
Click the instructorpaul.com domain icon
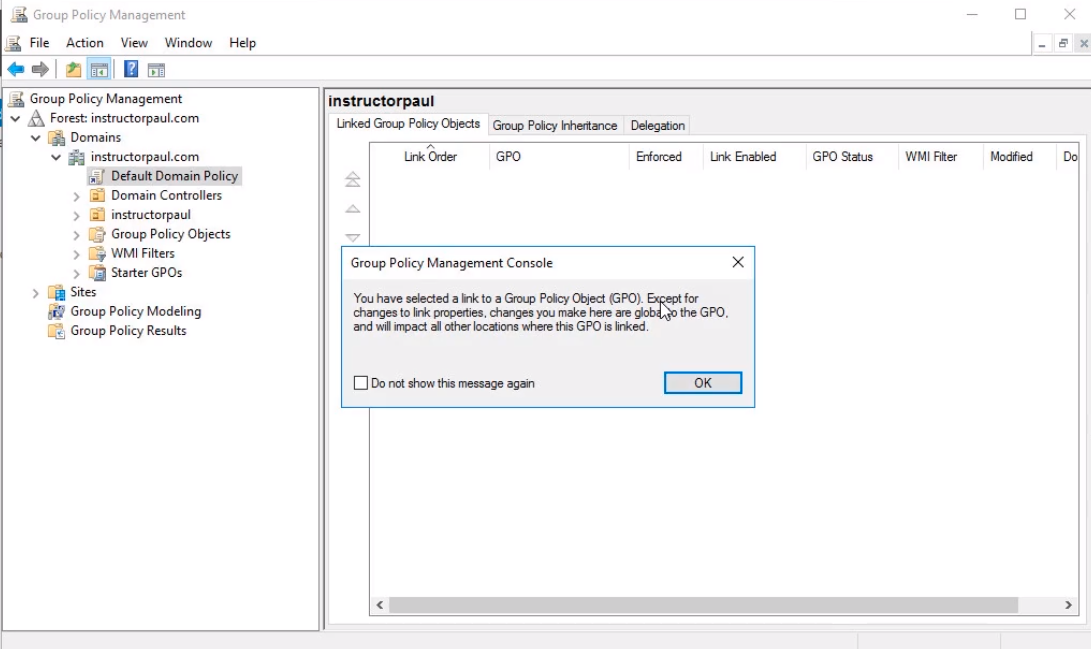(x=77, y=157)
